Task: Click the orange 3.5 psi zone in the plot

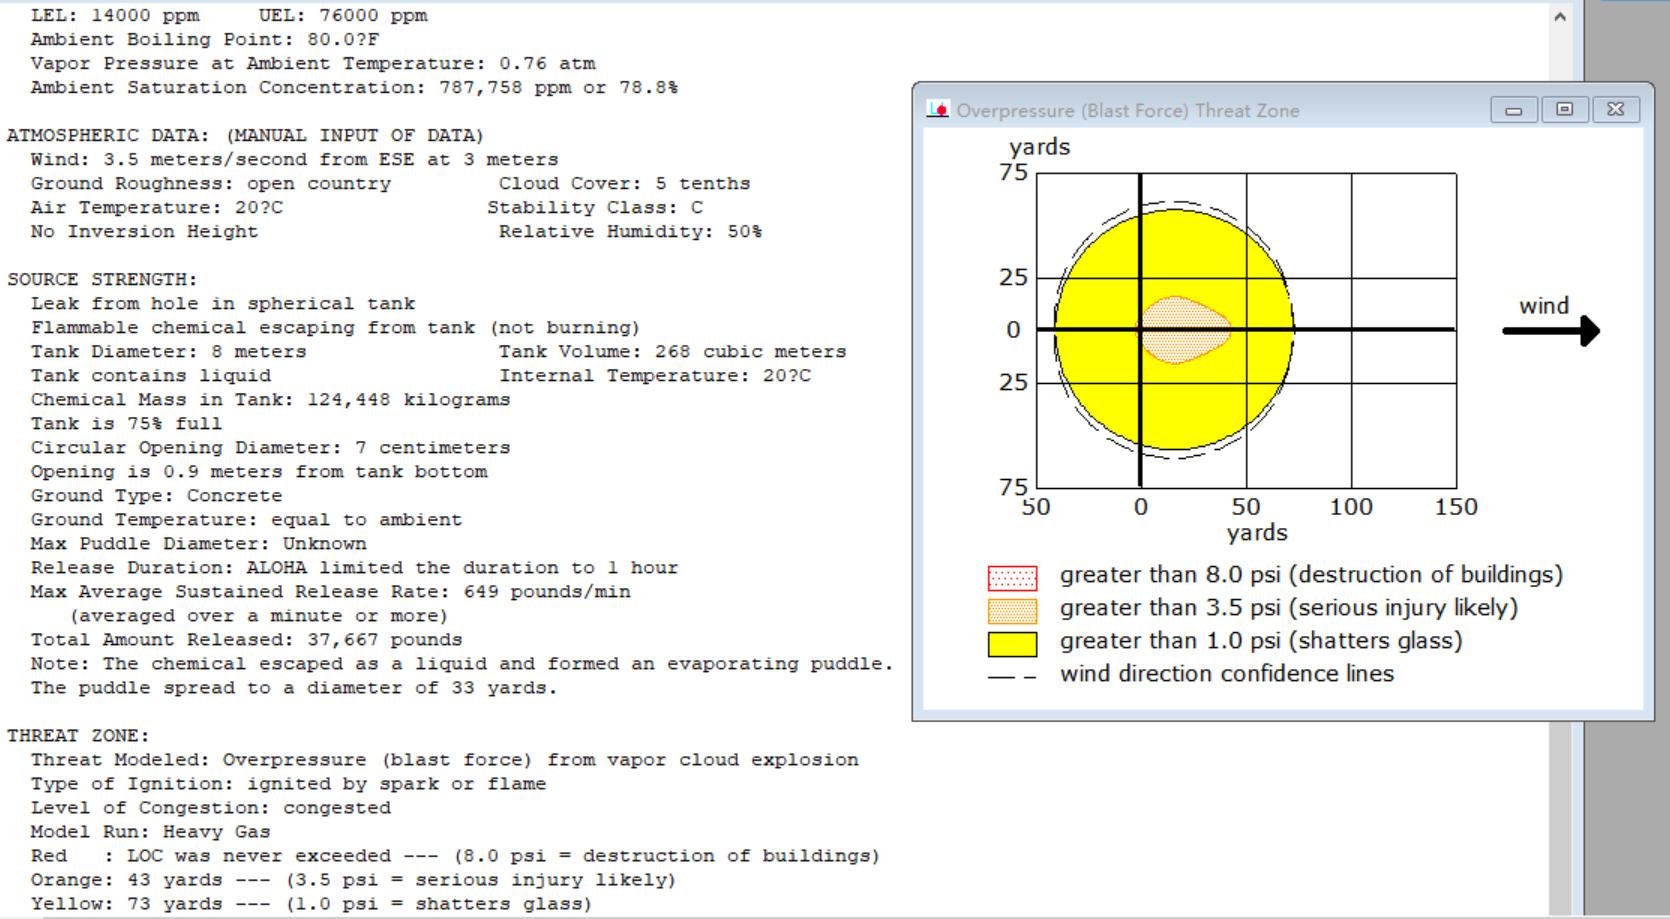Action: [x=1185, y=330]
